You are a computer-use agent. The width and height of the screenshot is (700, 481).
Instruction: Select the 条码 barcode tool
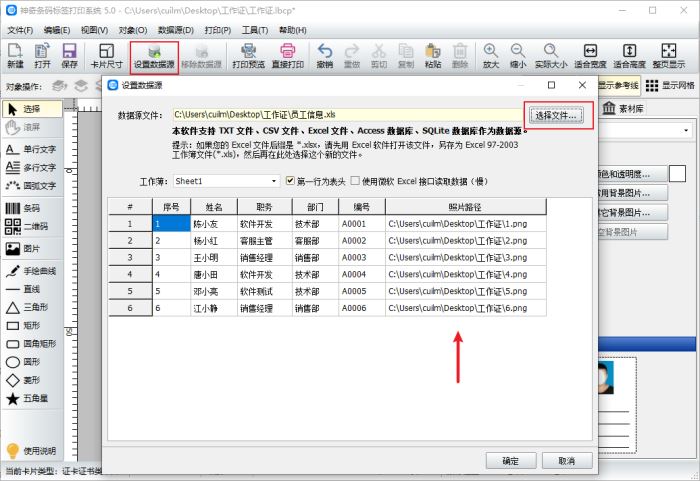coord(31,208)
